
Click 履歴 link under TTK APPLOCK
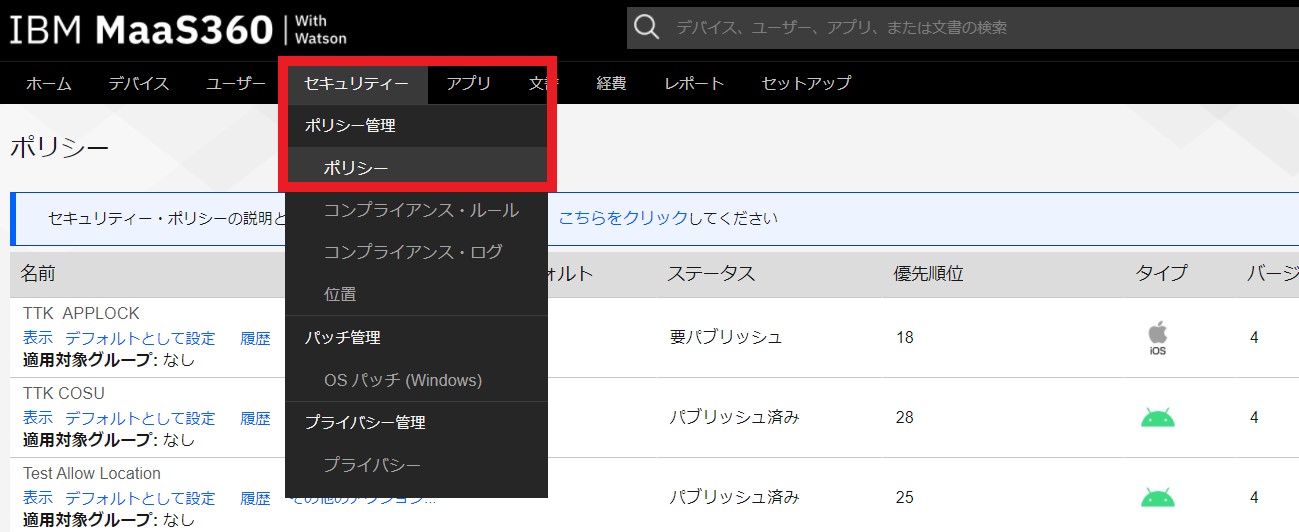(255, 338)
